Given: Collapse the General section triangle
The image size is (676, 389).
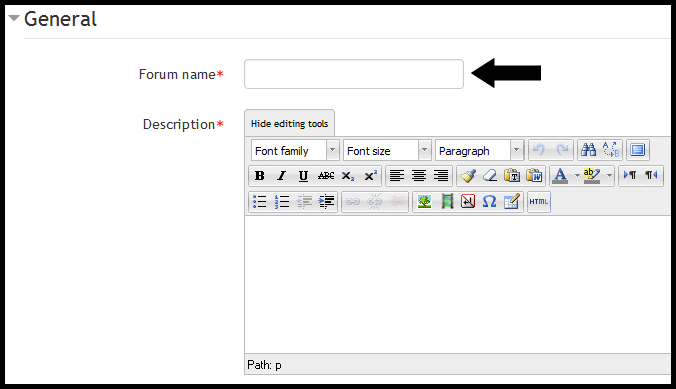Looking at the screenshot, I should click(x=14, y=18).
